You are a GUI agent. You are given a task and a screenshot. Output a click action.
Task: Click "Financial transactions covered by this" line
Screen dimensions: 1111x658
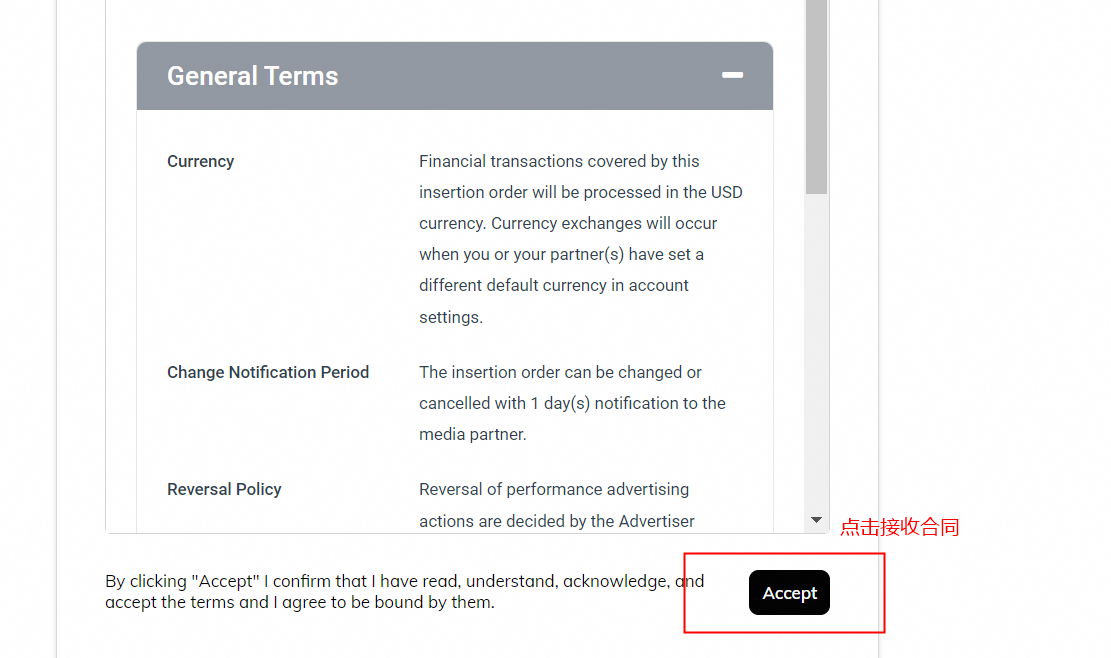pyautogui.click(x=559, y=161)
